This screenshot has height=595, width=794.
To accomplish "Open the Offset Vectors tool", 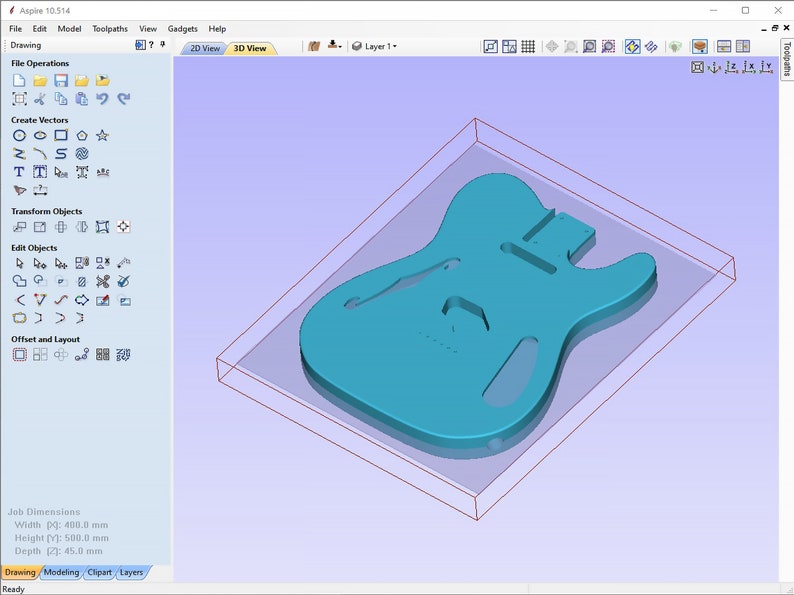I will click(19, 355).
